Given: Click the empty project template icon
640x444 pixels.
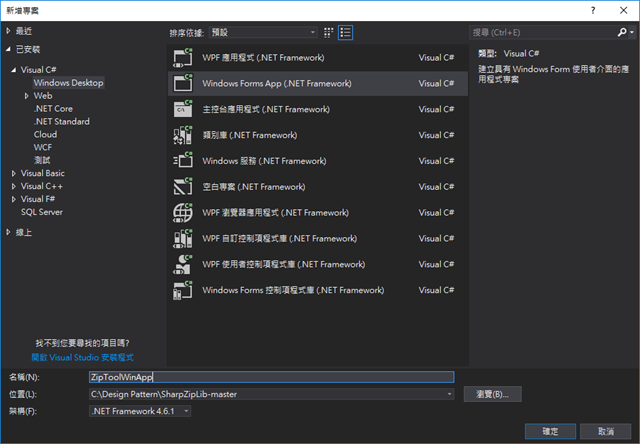Looking at the screenshot, I should pos(182,187).
